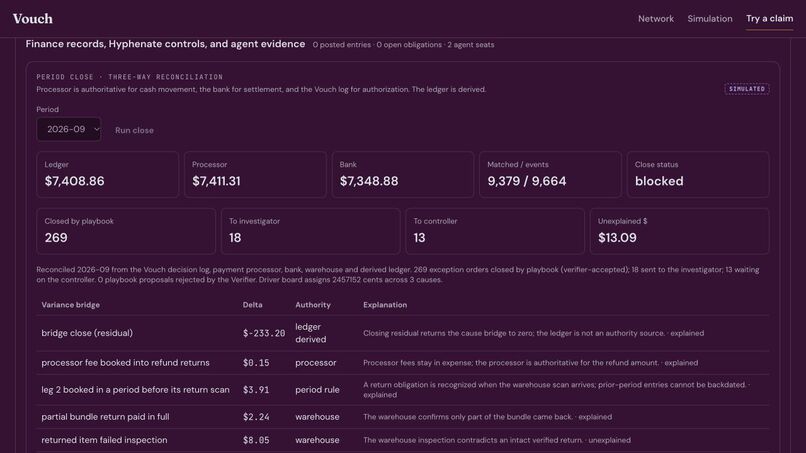Click the SIMULATED badge
Viewport: 806px width, 453px height.
pyautogui.click(x=747, y=89)
